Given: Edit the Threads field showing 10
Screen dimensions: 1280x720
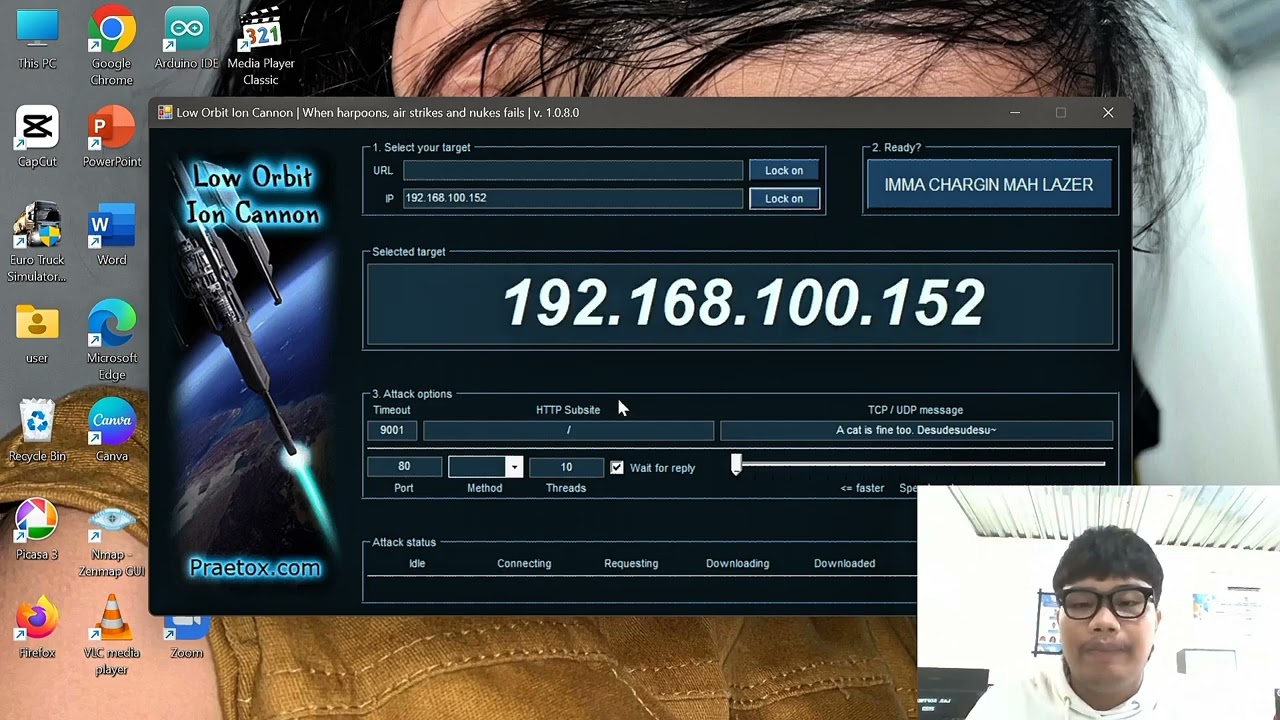Looking at the screenshot, I should [566, 466].
